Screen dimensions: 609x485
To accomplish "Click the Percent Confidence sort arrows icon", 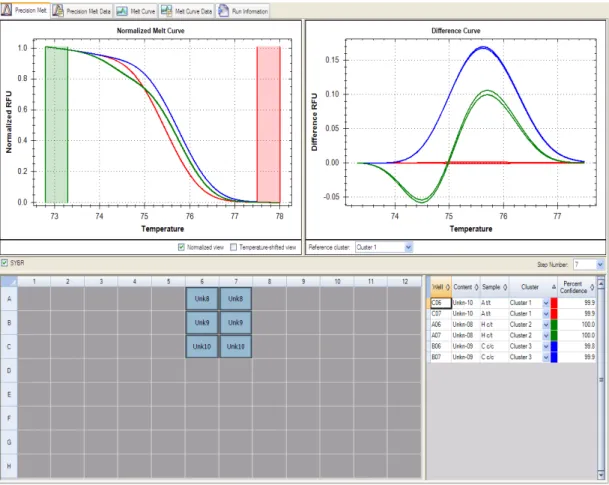I will point(592,287).
